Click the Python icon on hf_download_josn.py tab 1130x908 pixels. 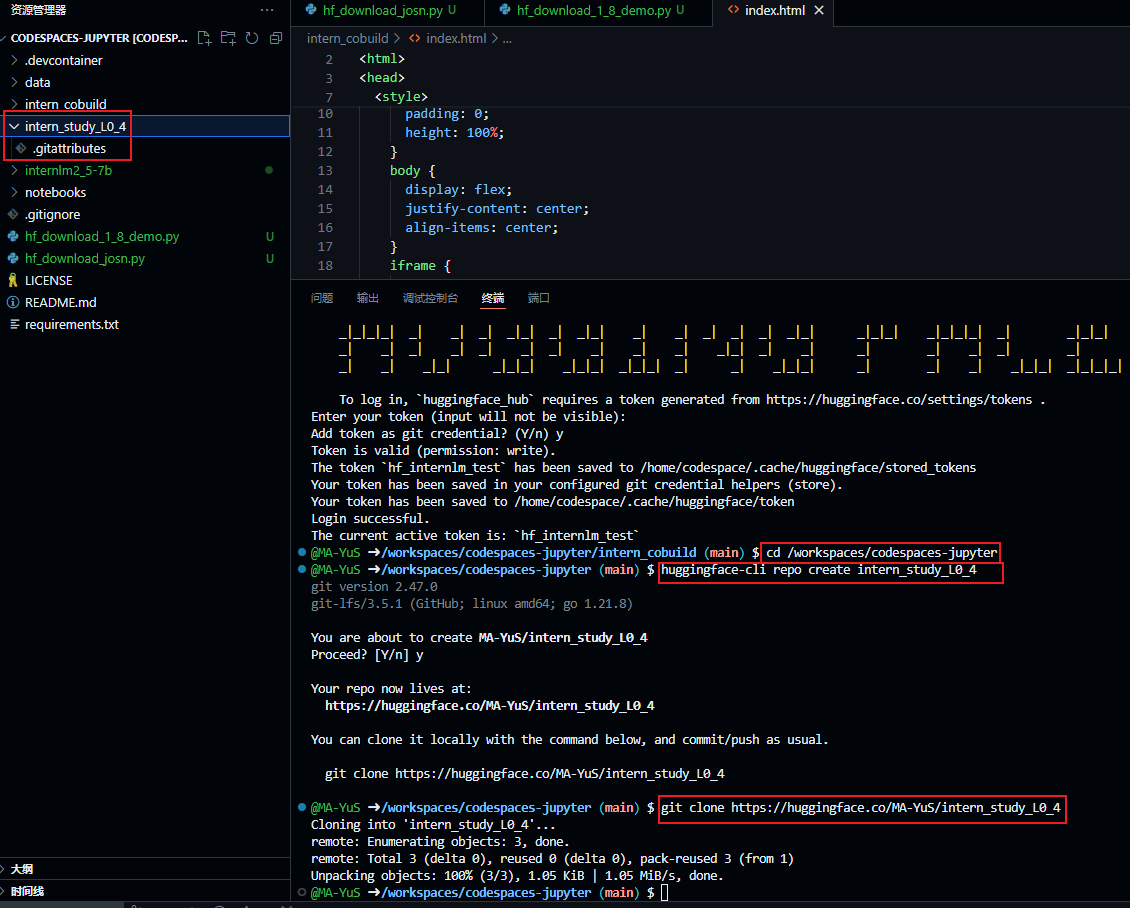[x=311, y=10]
